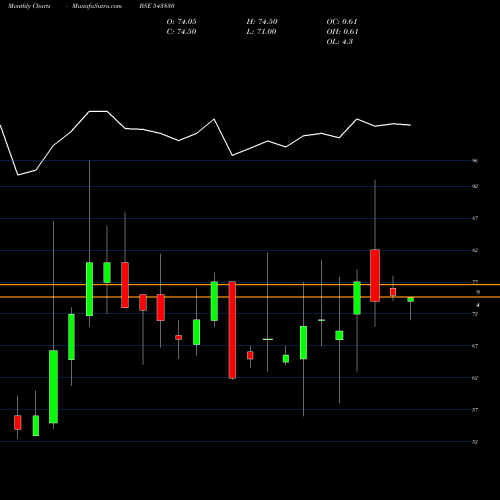
Task: Click the 'MunafaSutra.com' label
Action: click(97, 6)
